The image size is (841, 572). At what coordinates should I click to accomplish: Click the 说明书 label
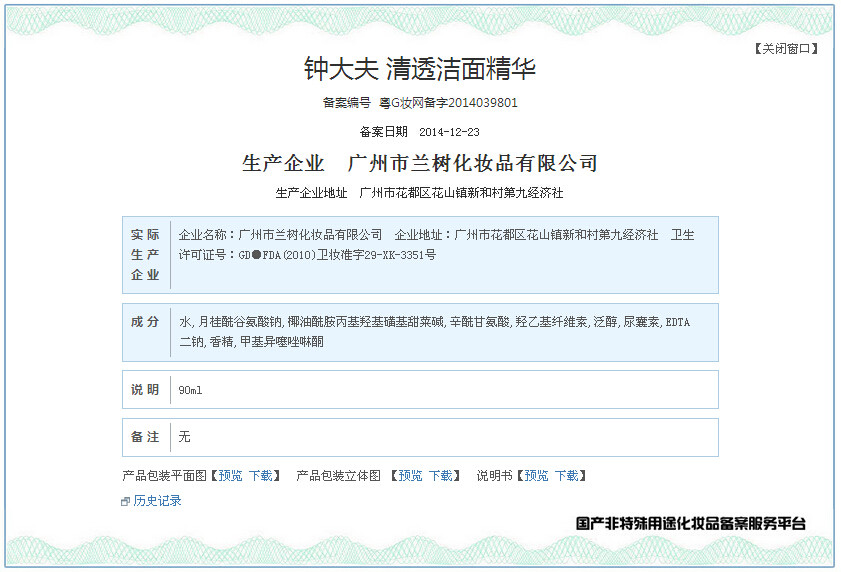[495, 476]
